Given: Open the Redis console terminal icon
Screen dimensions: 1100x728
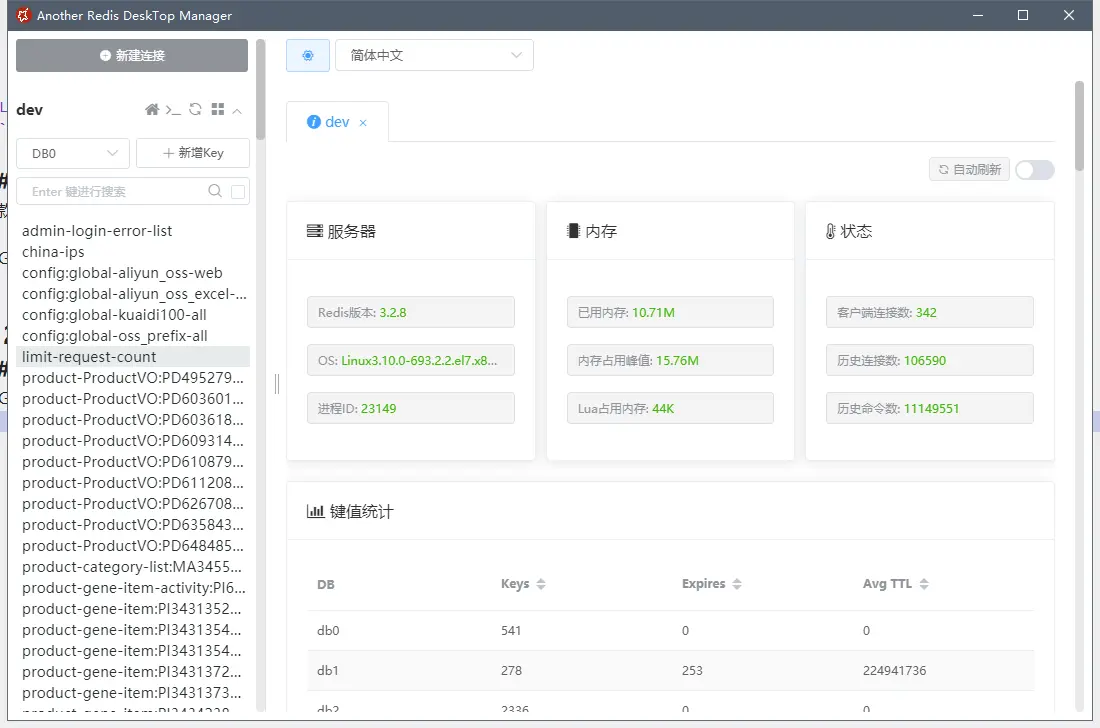Looking at the screenshot, I should point(173,110).
